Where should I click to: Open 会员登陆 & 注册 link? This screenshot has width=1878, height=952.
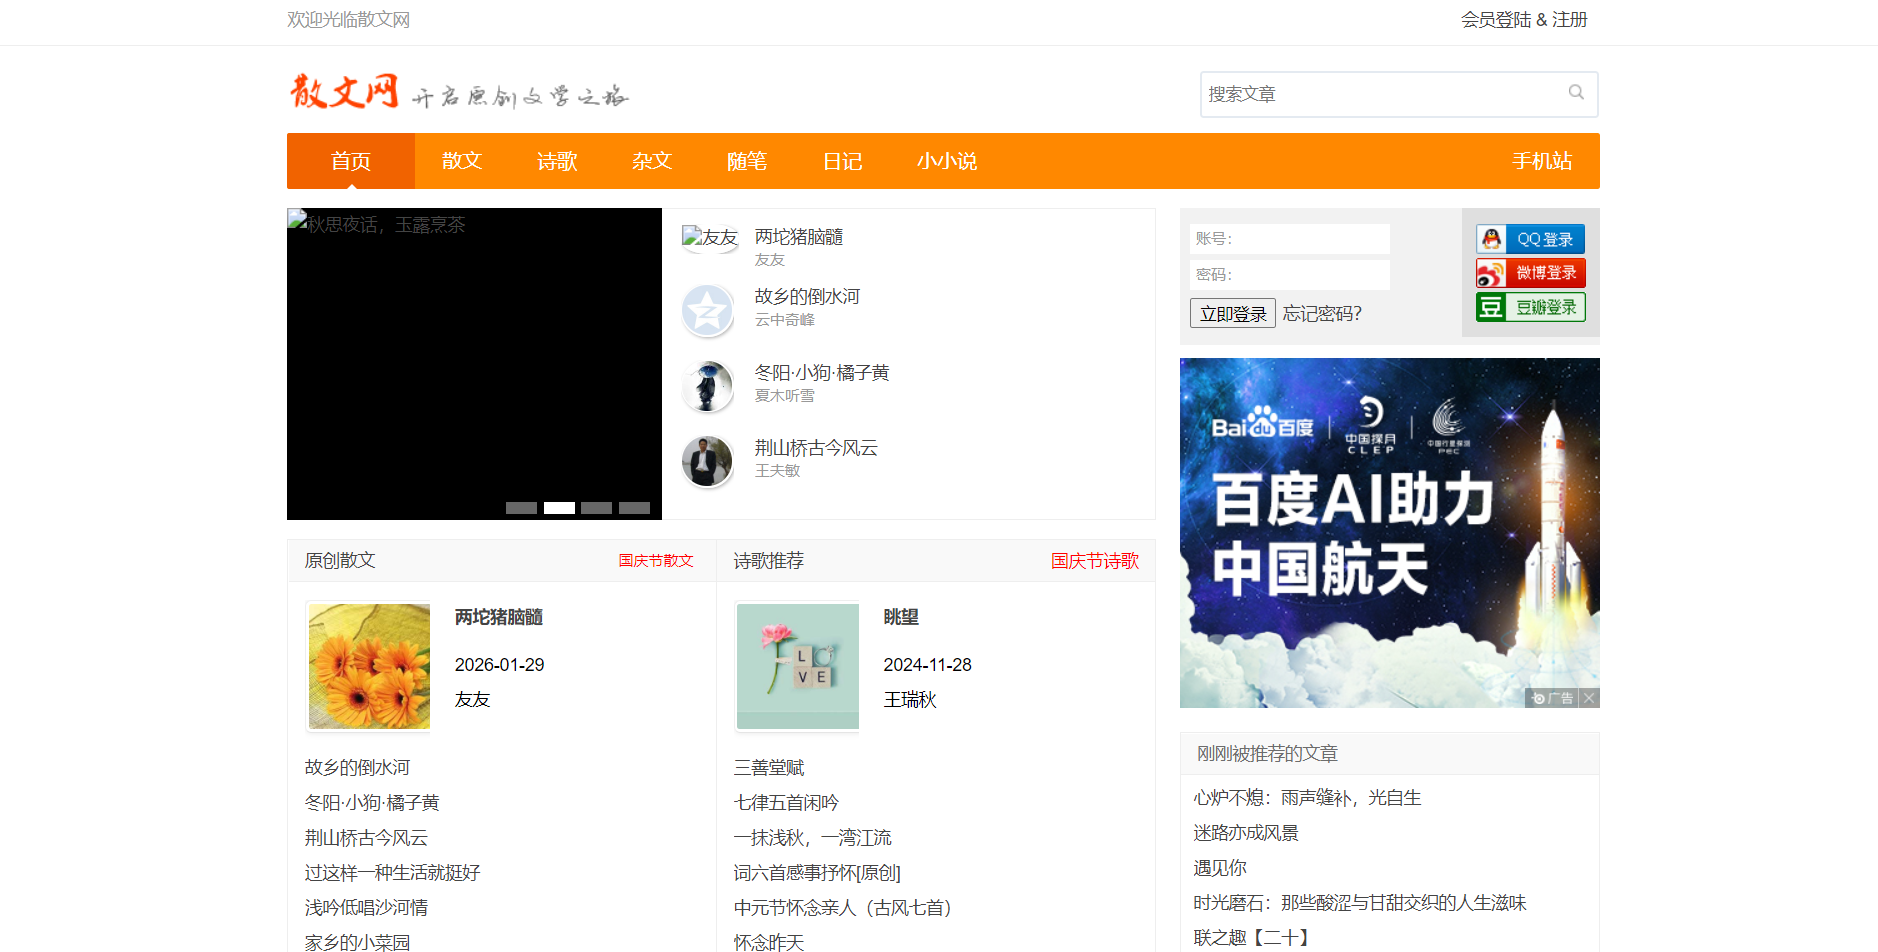1523,20
